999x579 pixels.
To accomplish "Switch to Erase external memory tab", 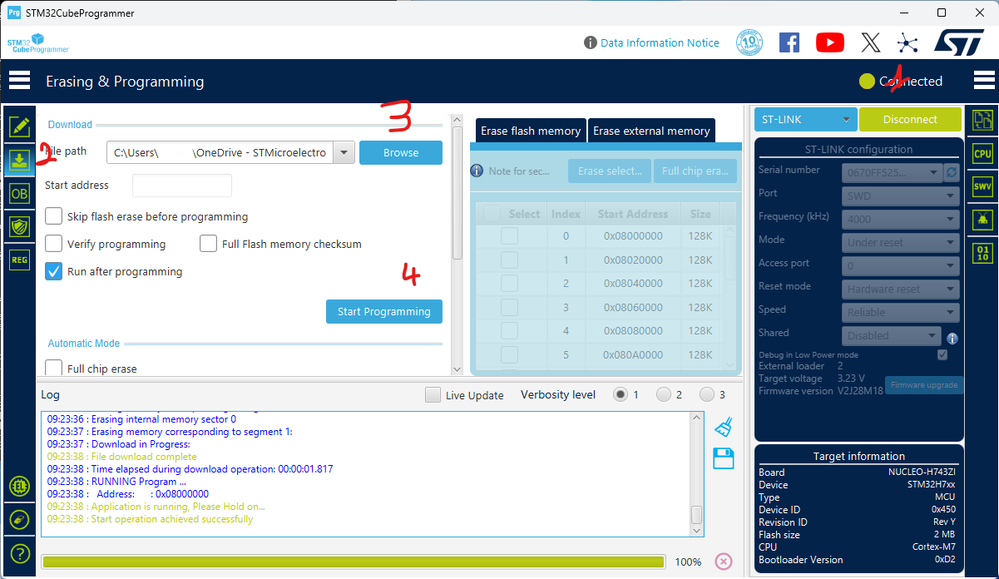I will tap(651, 131).
